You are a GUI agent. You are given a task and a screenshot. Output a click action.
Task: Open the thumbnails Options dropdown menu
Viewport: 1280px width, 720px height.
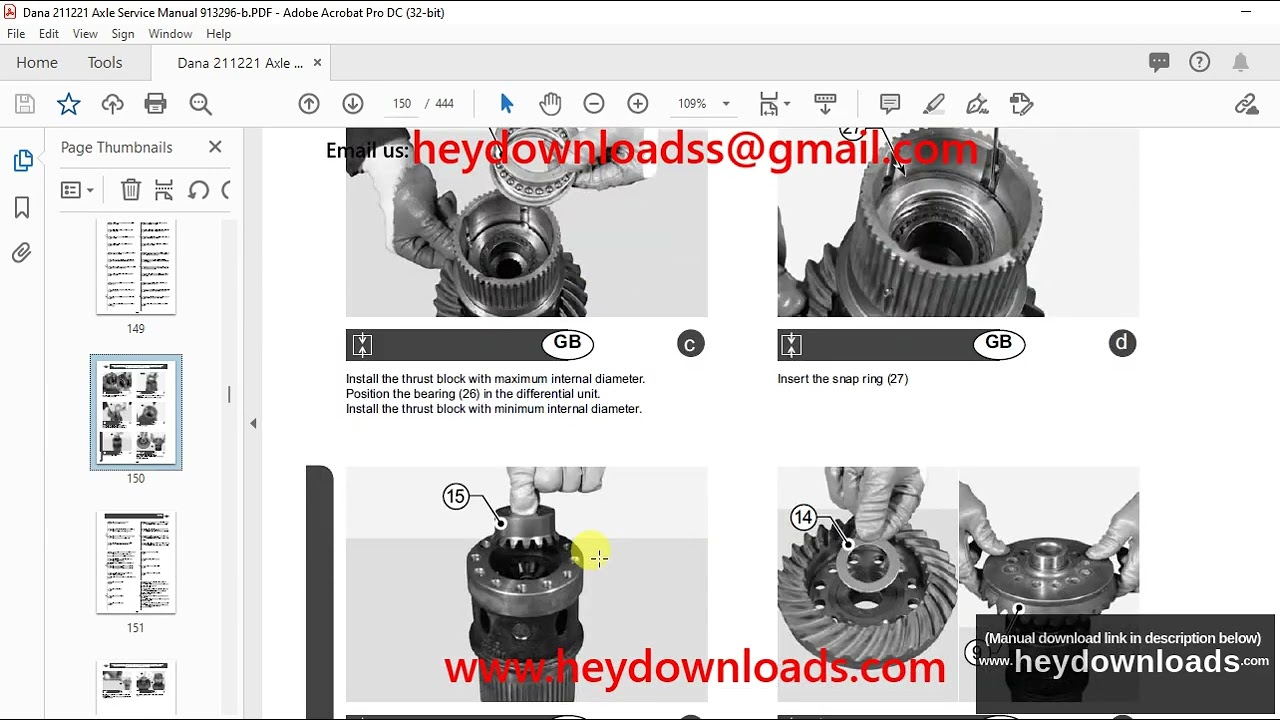tap(77, 190)
